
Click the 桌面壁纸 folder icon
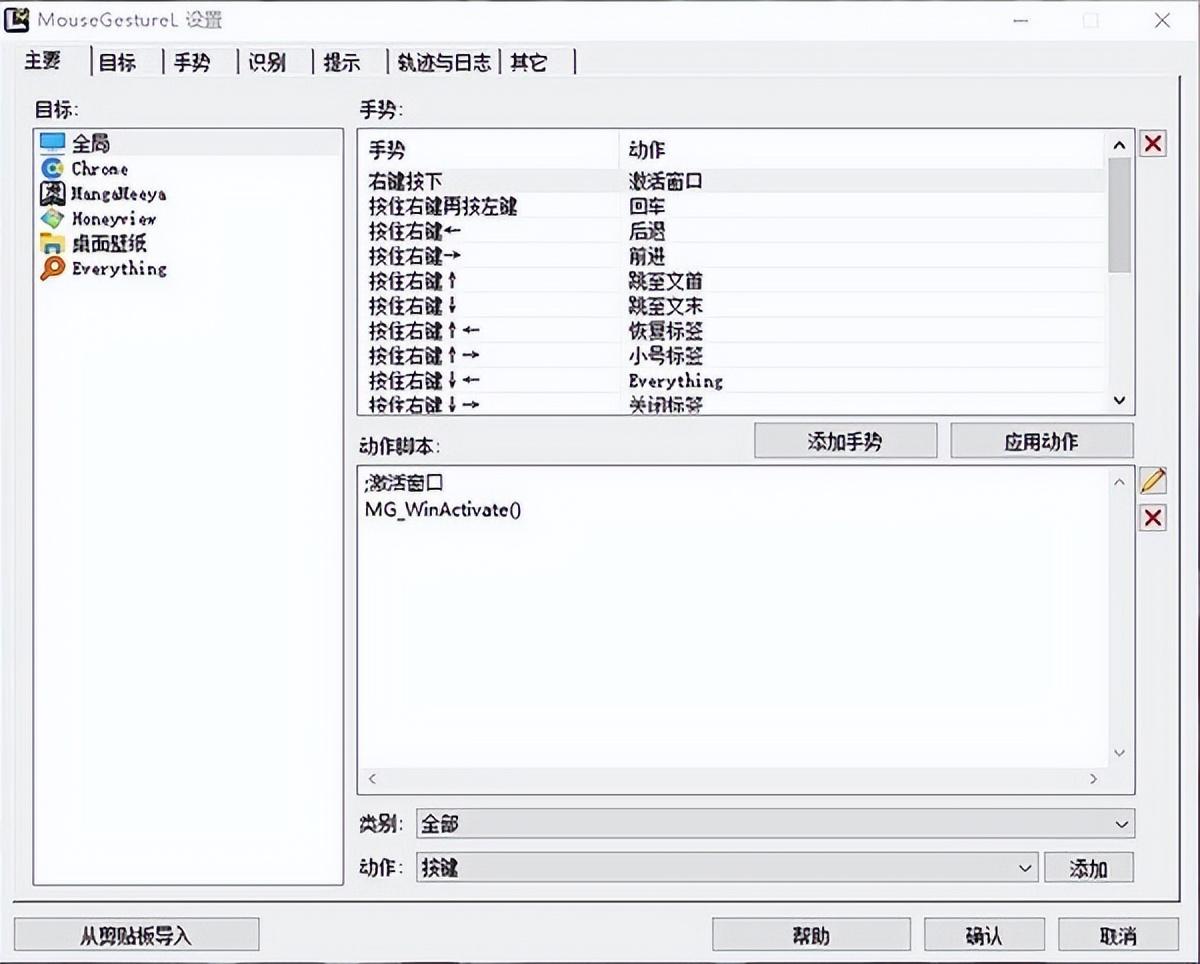[52, 243]
